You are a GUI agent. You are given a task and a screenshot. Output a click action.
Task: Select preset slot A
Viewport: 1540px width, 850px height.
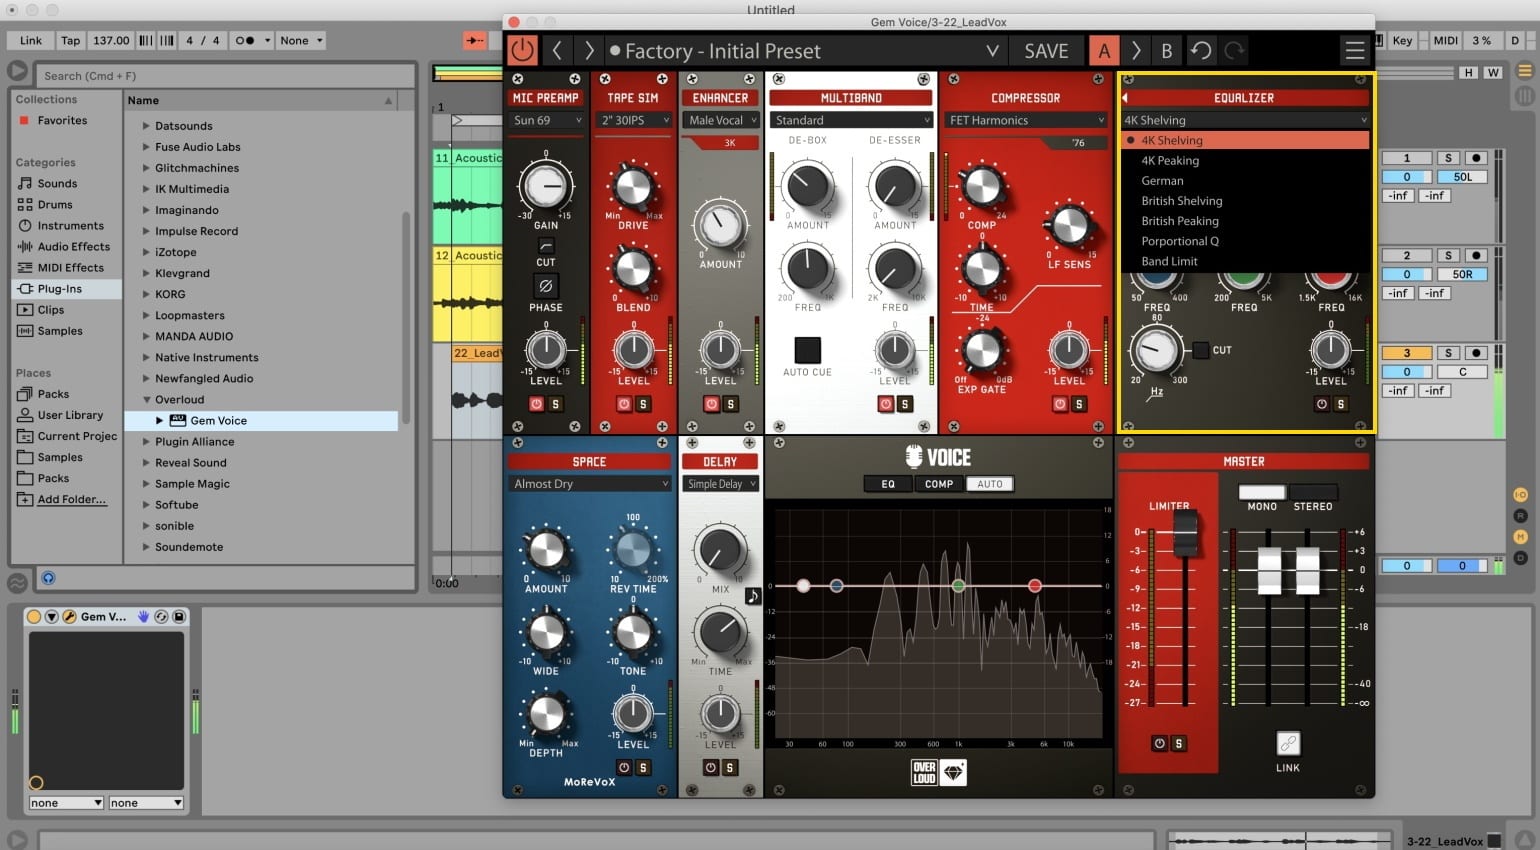point(1104,51)
